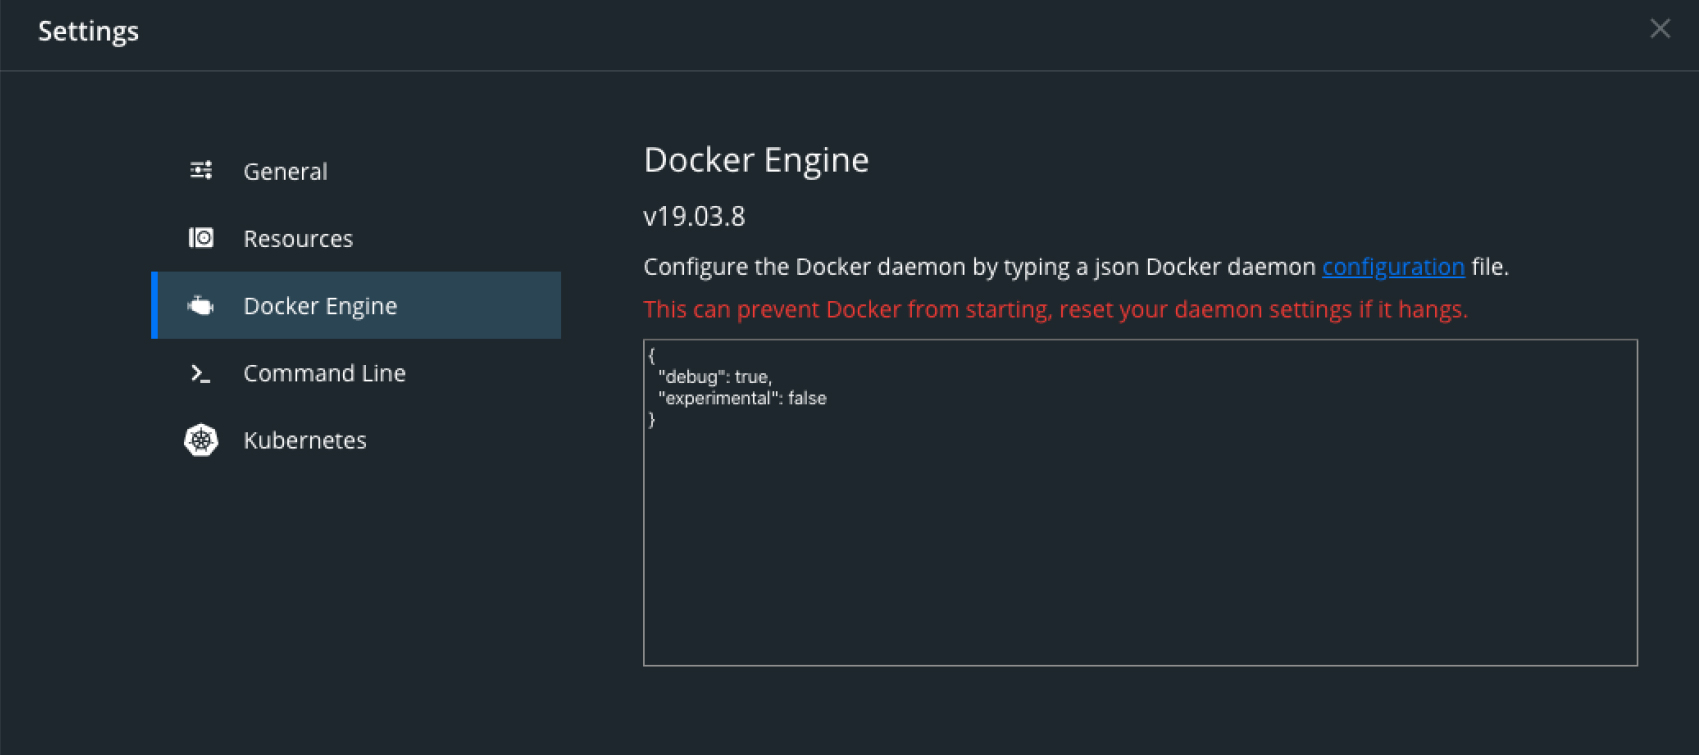Click the red daemon warning text
Image resolution: width=1699 pixels, height=755 pixels.
click(x=1055, y=310)
